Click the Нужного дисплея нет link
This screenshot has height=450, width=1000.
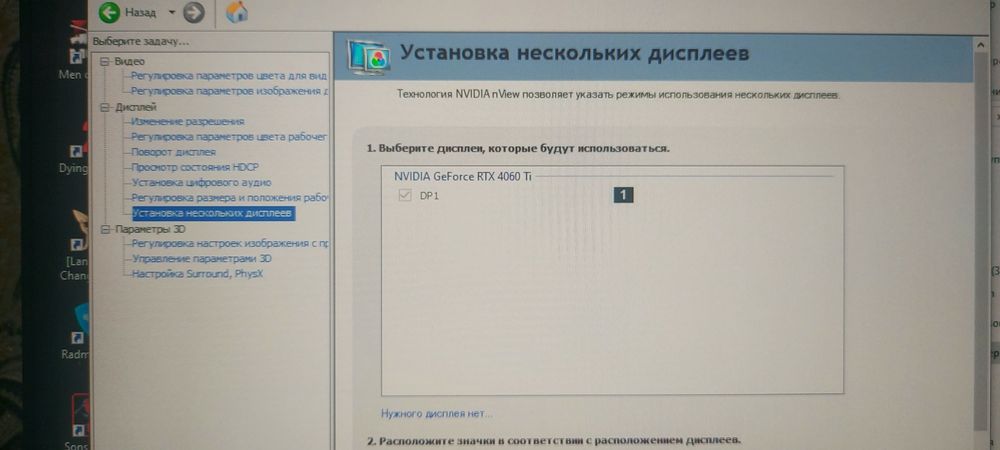[x=437, y=414]
